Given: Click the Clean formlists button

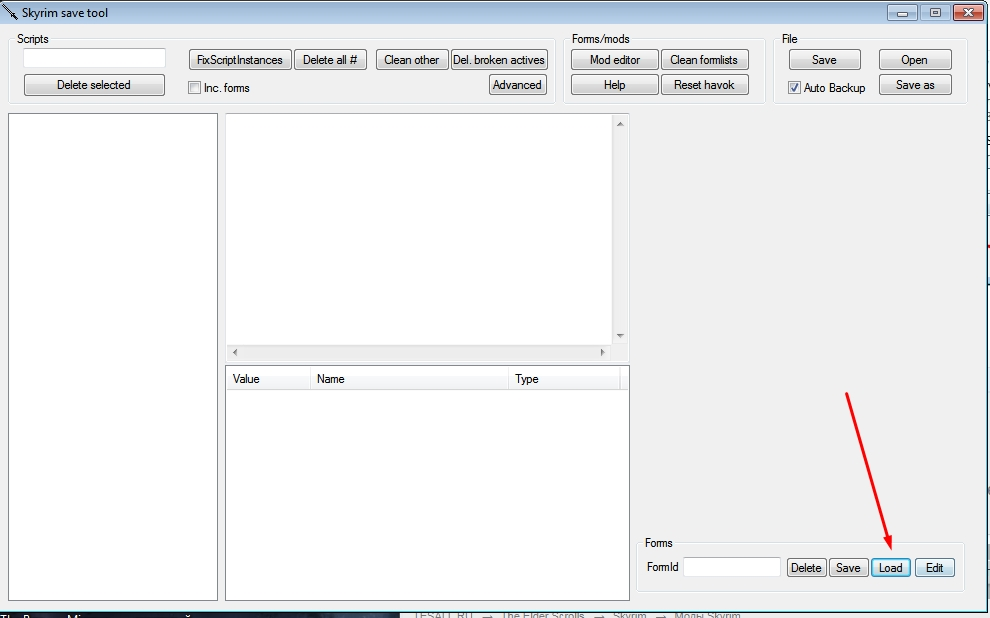Looking at the screenshot, I should click(x=705, y=60).
